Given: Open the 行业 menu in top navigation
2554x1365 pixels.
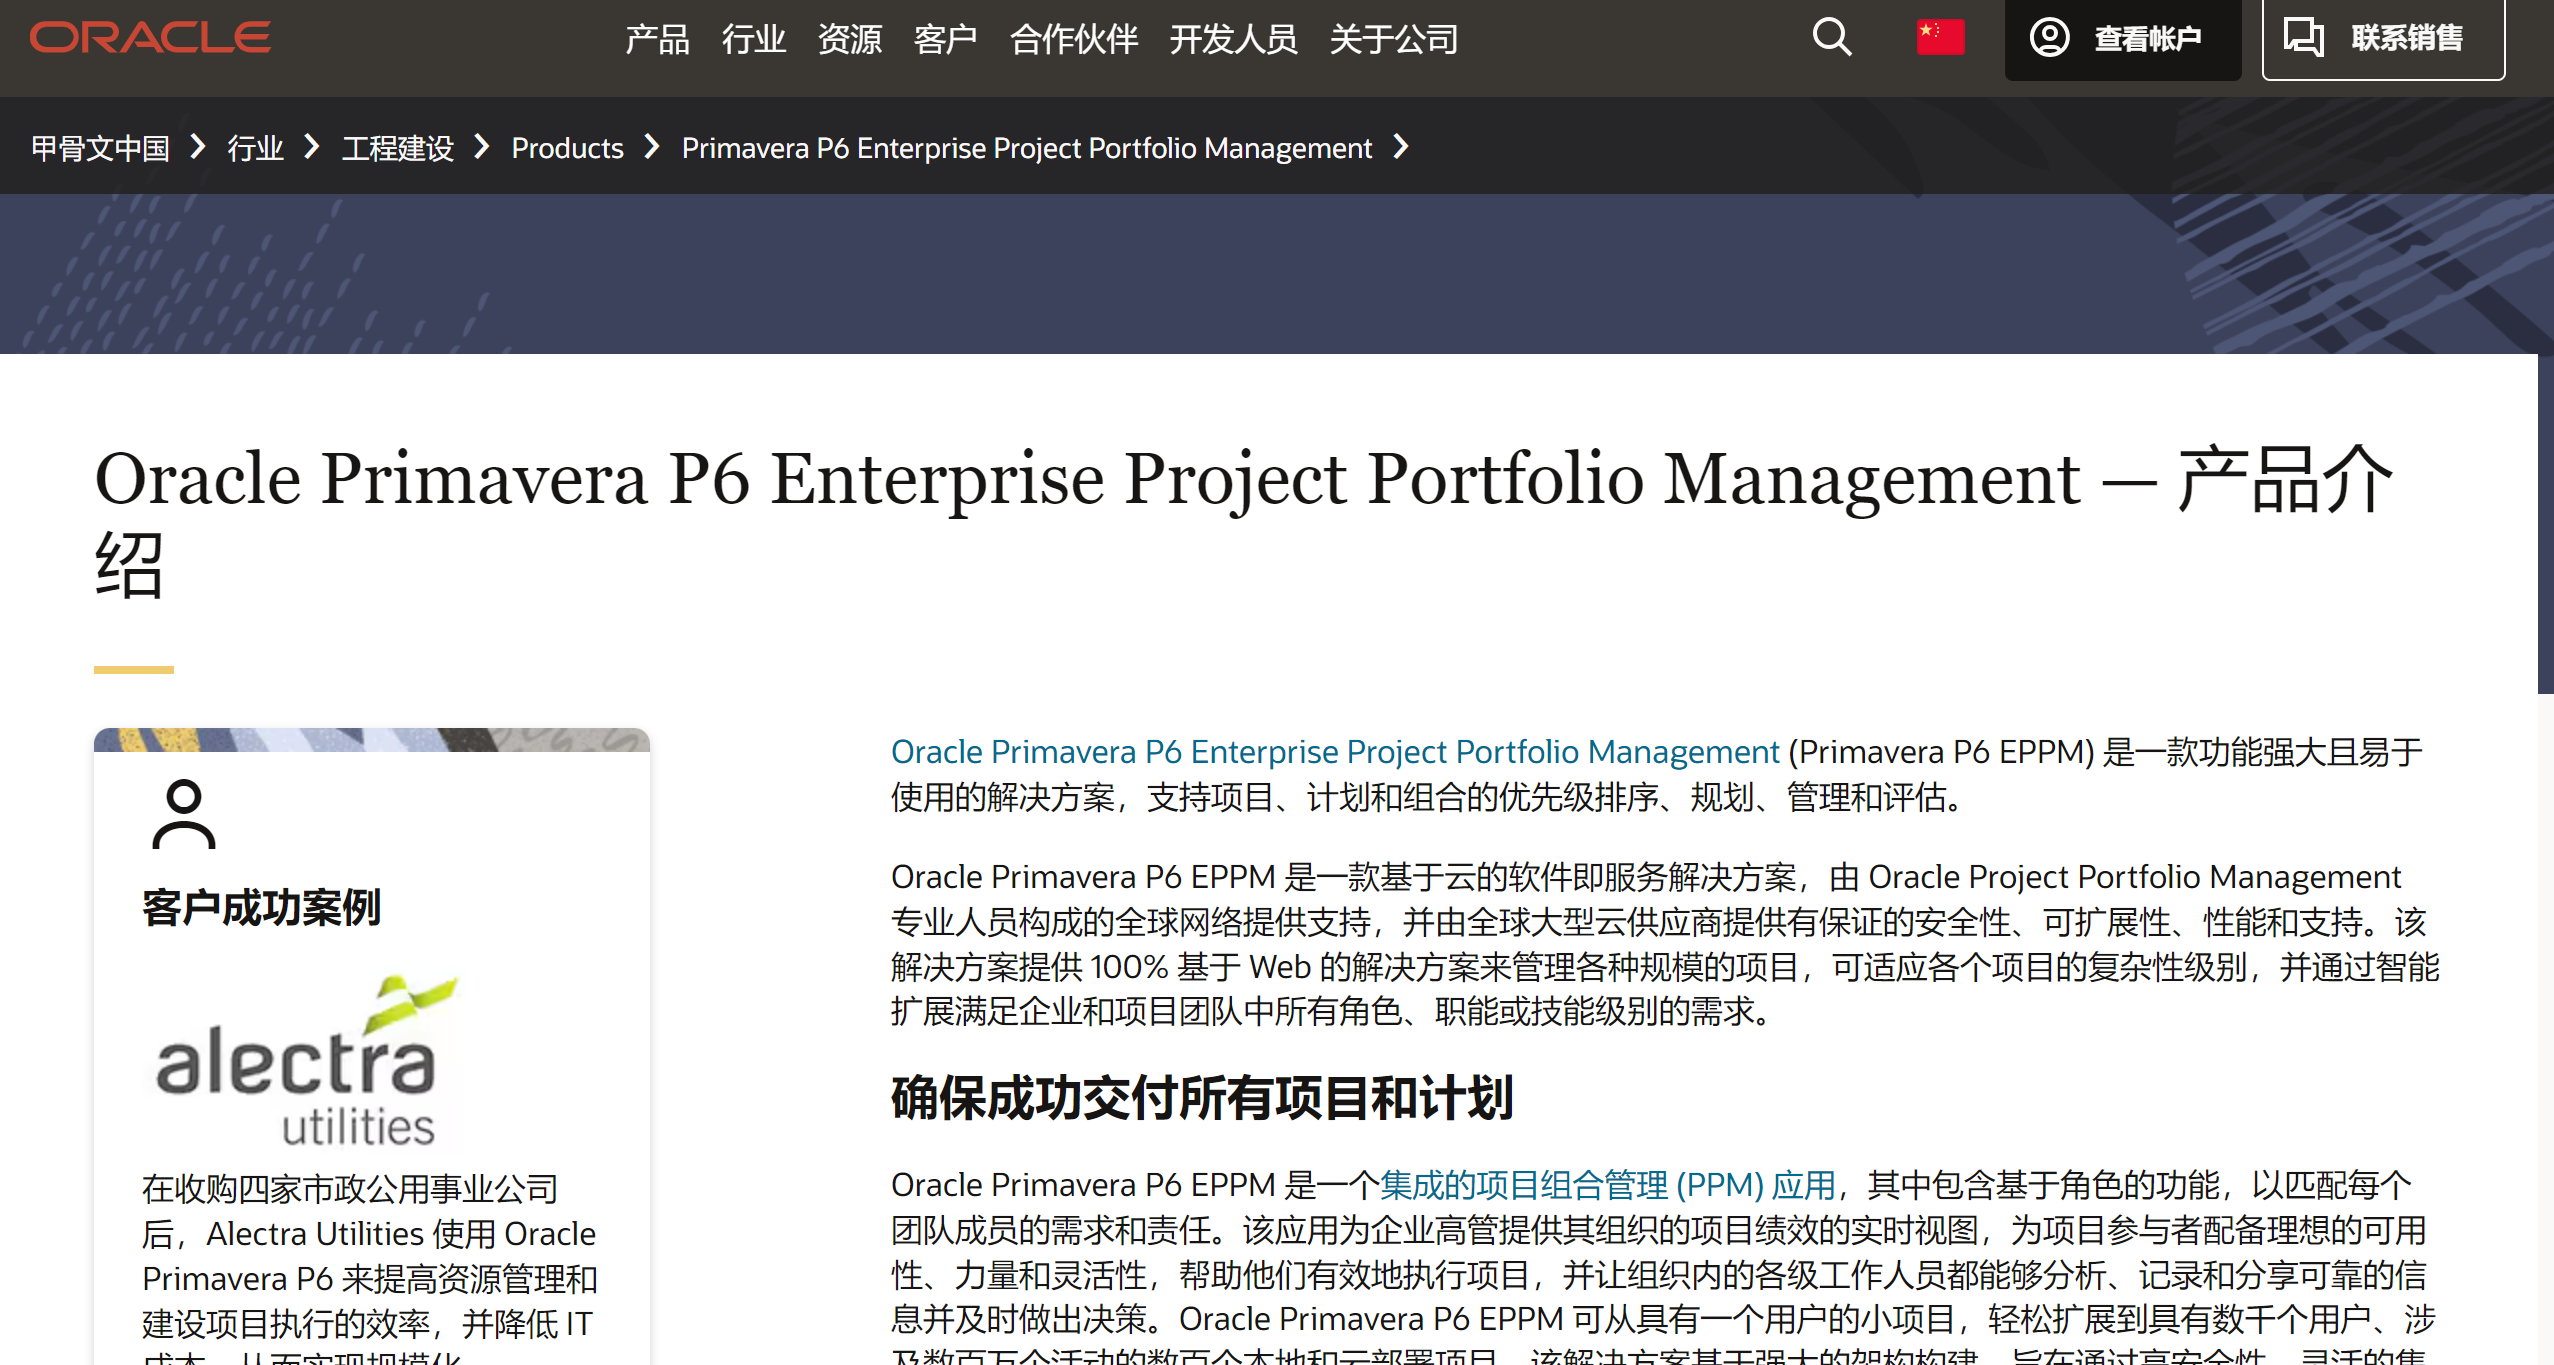Looking at the screenshot, I should click(x=753, y=39).
